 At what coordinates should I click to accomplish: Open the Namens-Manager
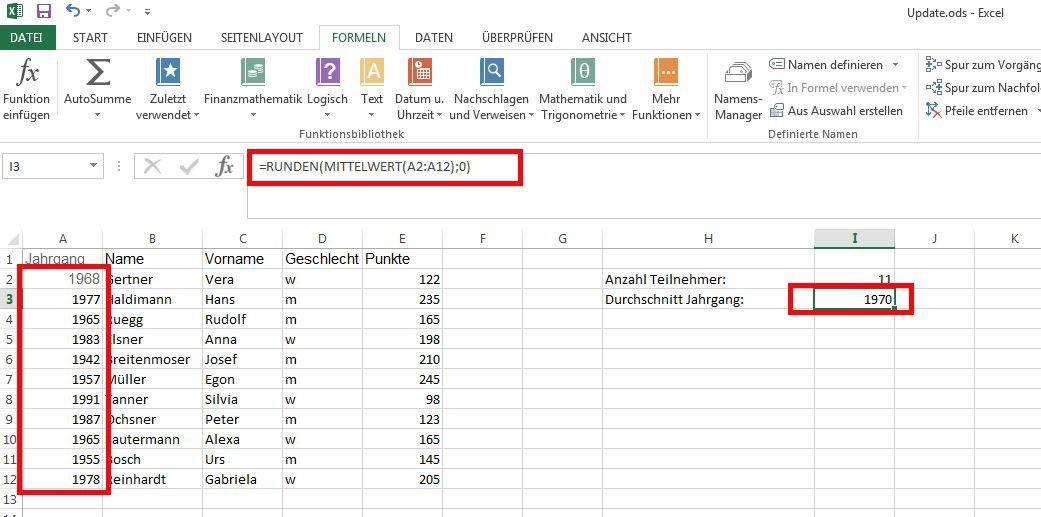point(738,90)
